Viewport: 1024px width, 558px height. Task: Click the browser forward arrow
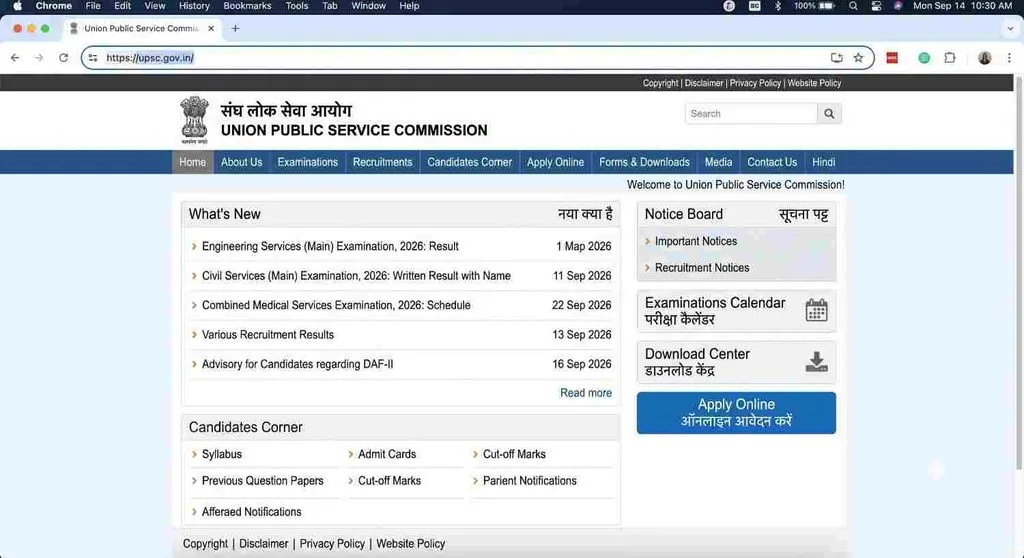[39, 57]
